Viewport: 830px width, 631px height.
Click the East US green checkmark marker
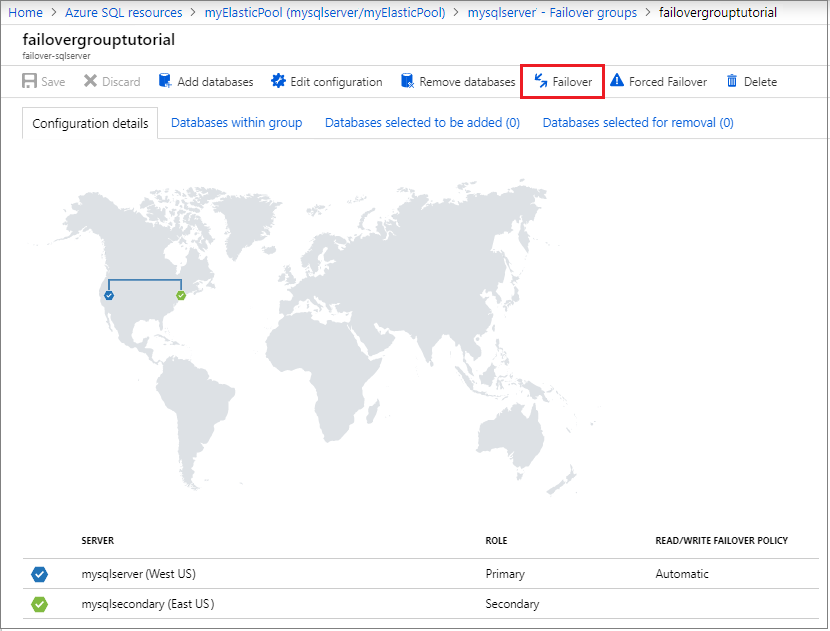181,295
